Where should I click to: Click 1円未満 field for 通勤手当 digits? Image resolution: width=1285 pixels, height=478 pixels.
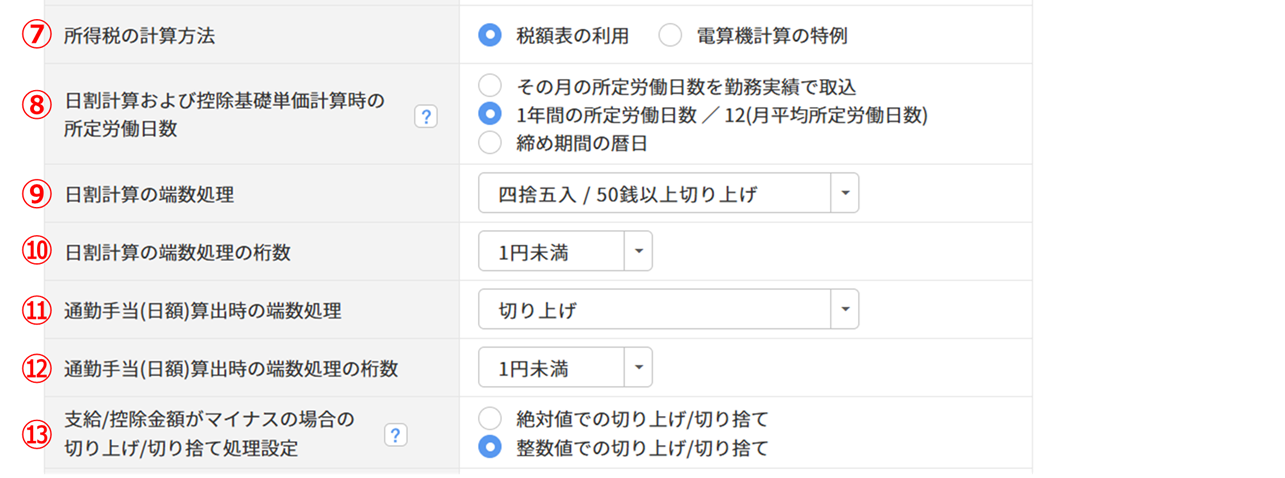(551, 368)
